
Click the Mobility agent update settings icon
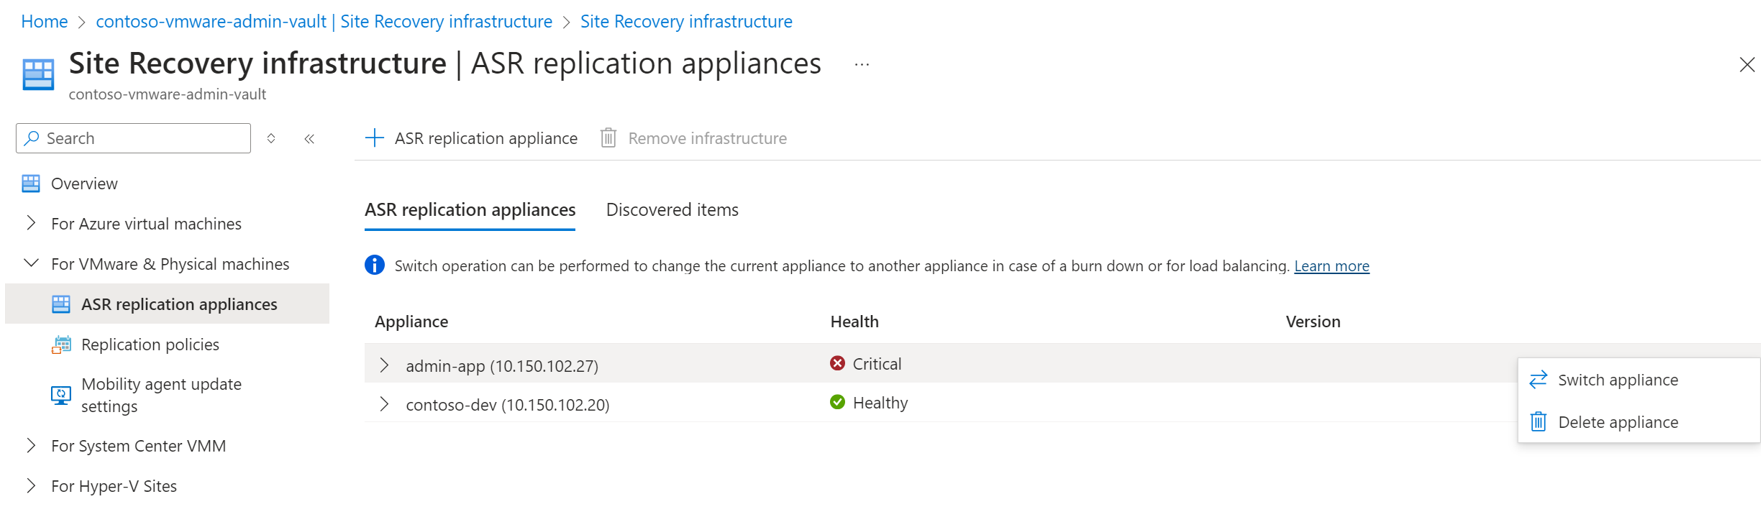[x=61, y=395]
